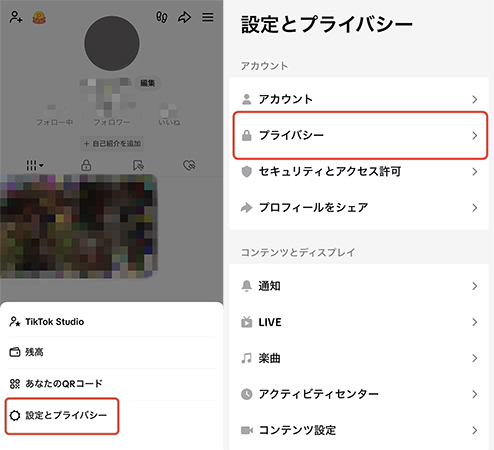Open コンテンツ設定 row
This screenshot has width=494, height=450.
[359, 430]
